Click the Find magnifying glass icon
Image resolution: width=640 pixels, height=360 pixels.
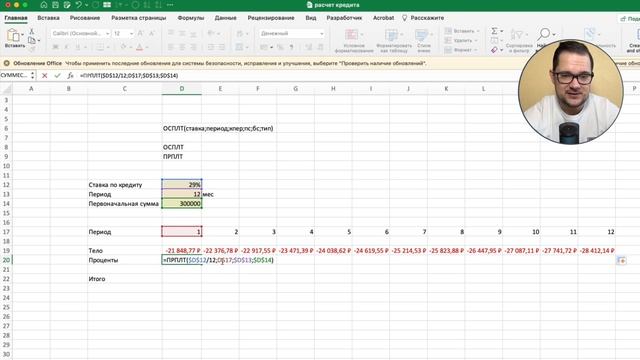click(544, 35)
